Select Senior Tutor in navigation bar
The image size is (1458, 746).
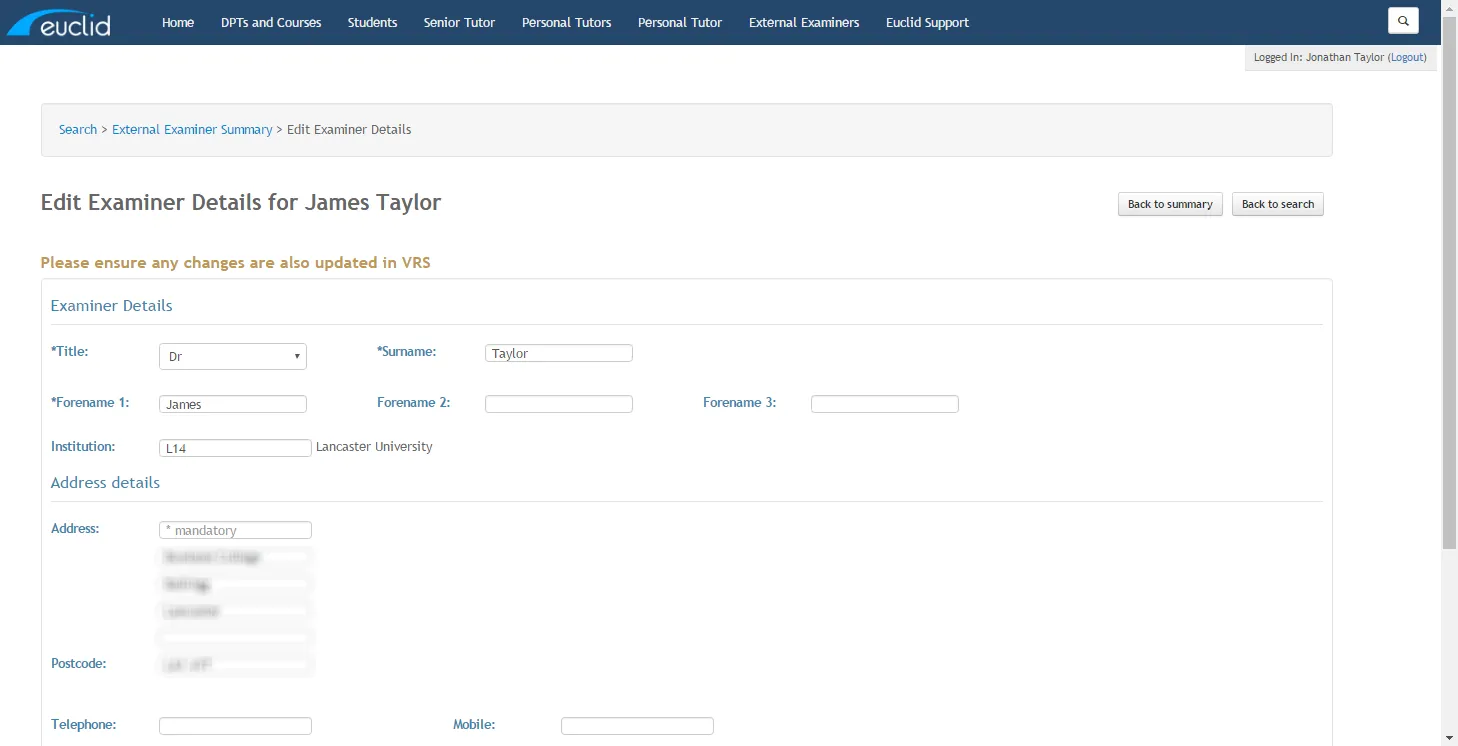click(459, 23)
